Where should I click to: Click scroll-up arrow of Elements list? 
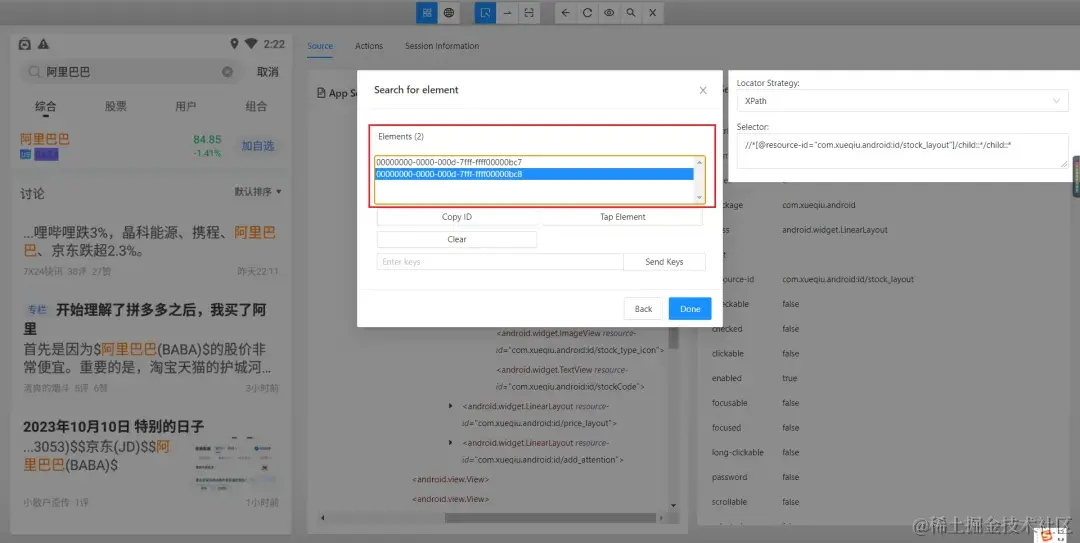[700, 162]
